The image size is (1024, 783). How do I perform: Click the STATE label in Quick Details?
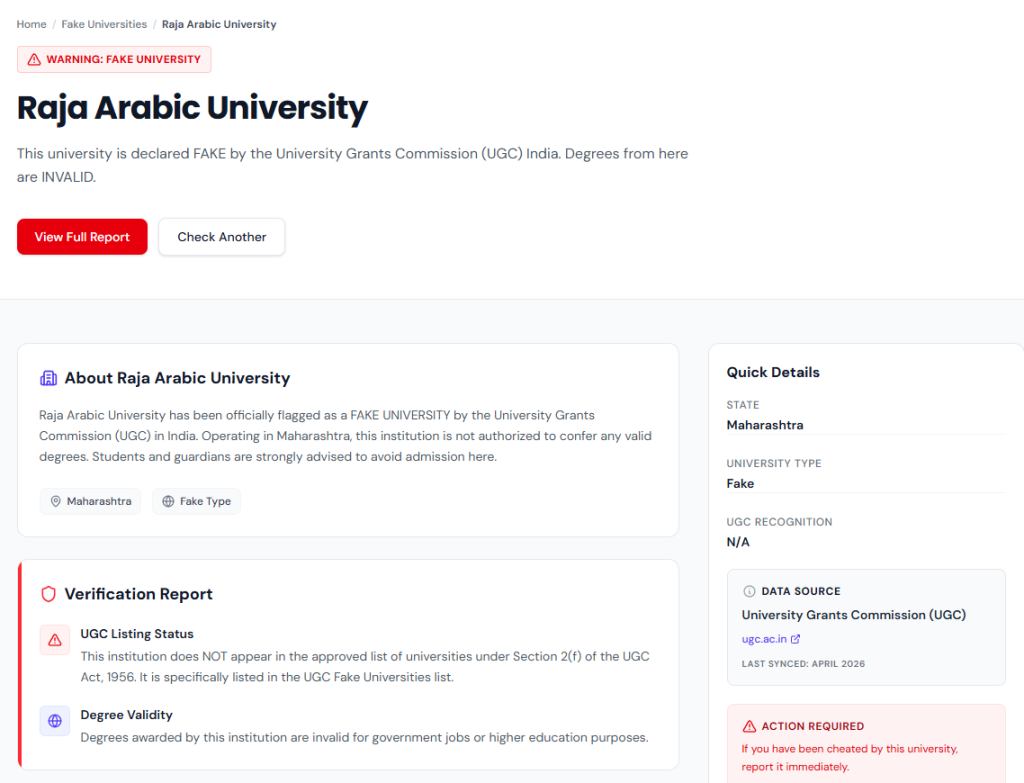click(743, 405)
